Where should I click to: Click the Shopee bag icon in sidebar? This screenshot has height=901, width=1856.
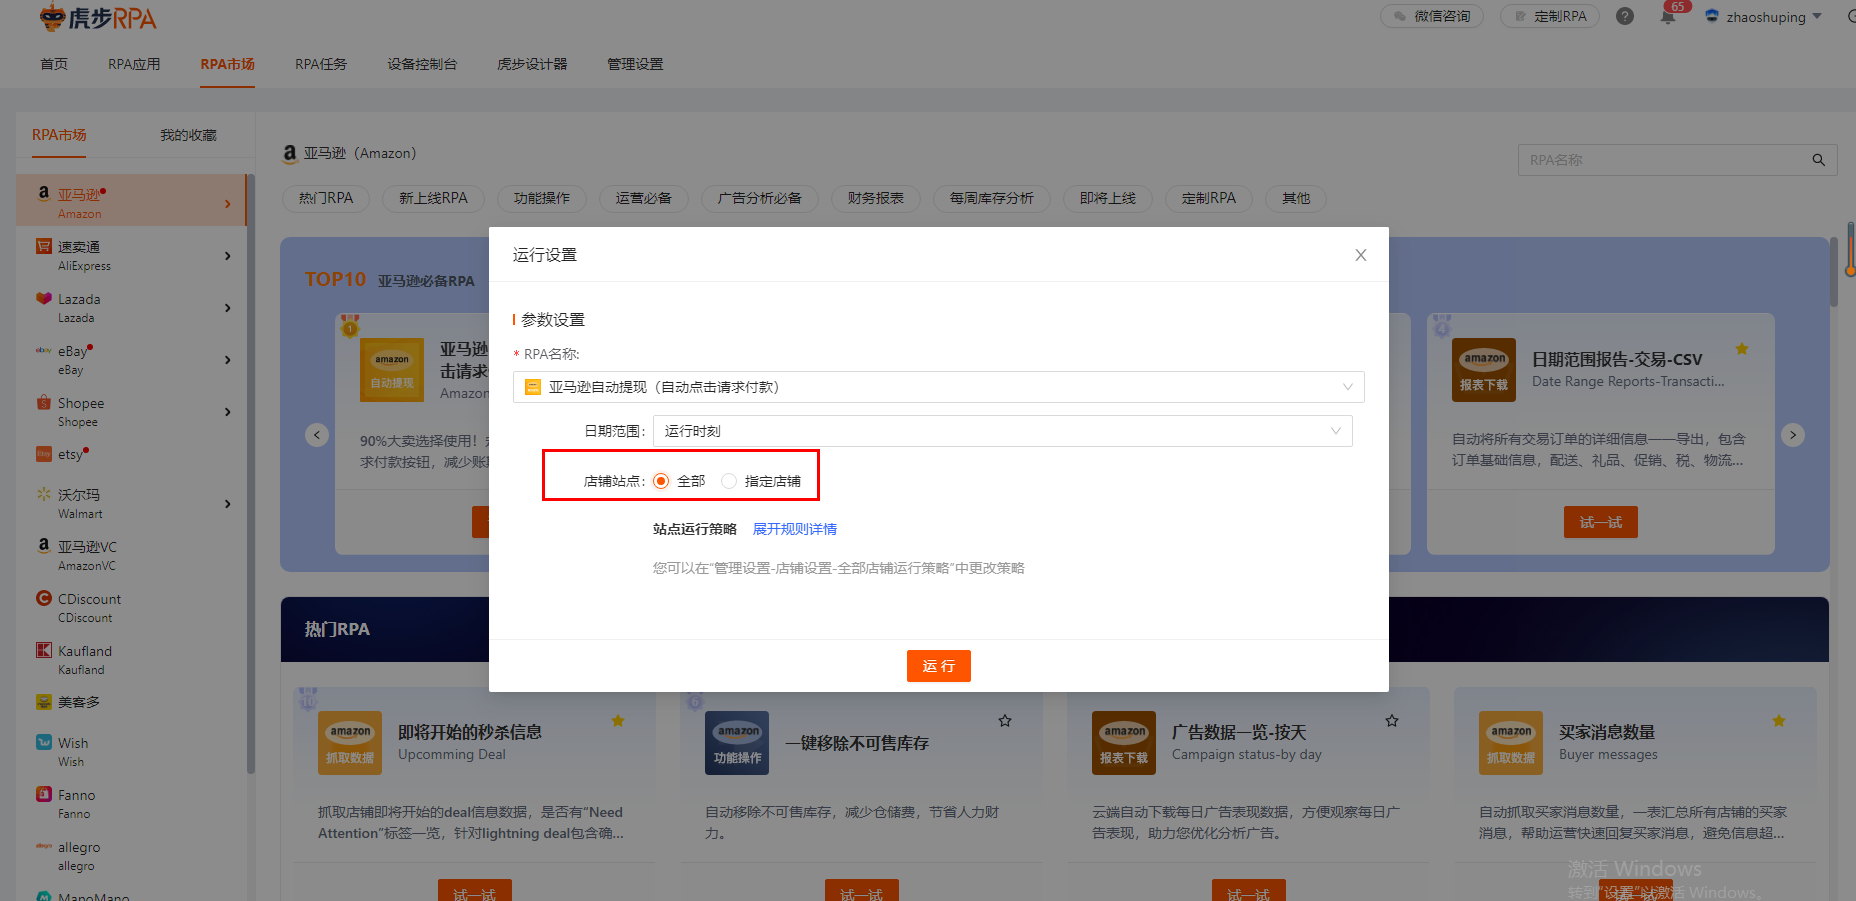click(x=44, y=402)
